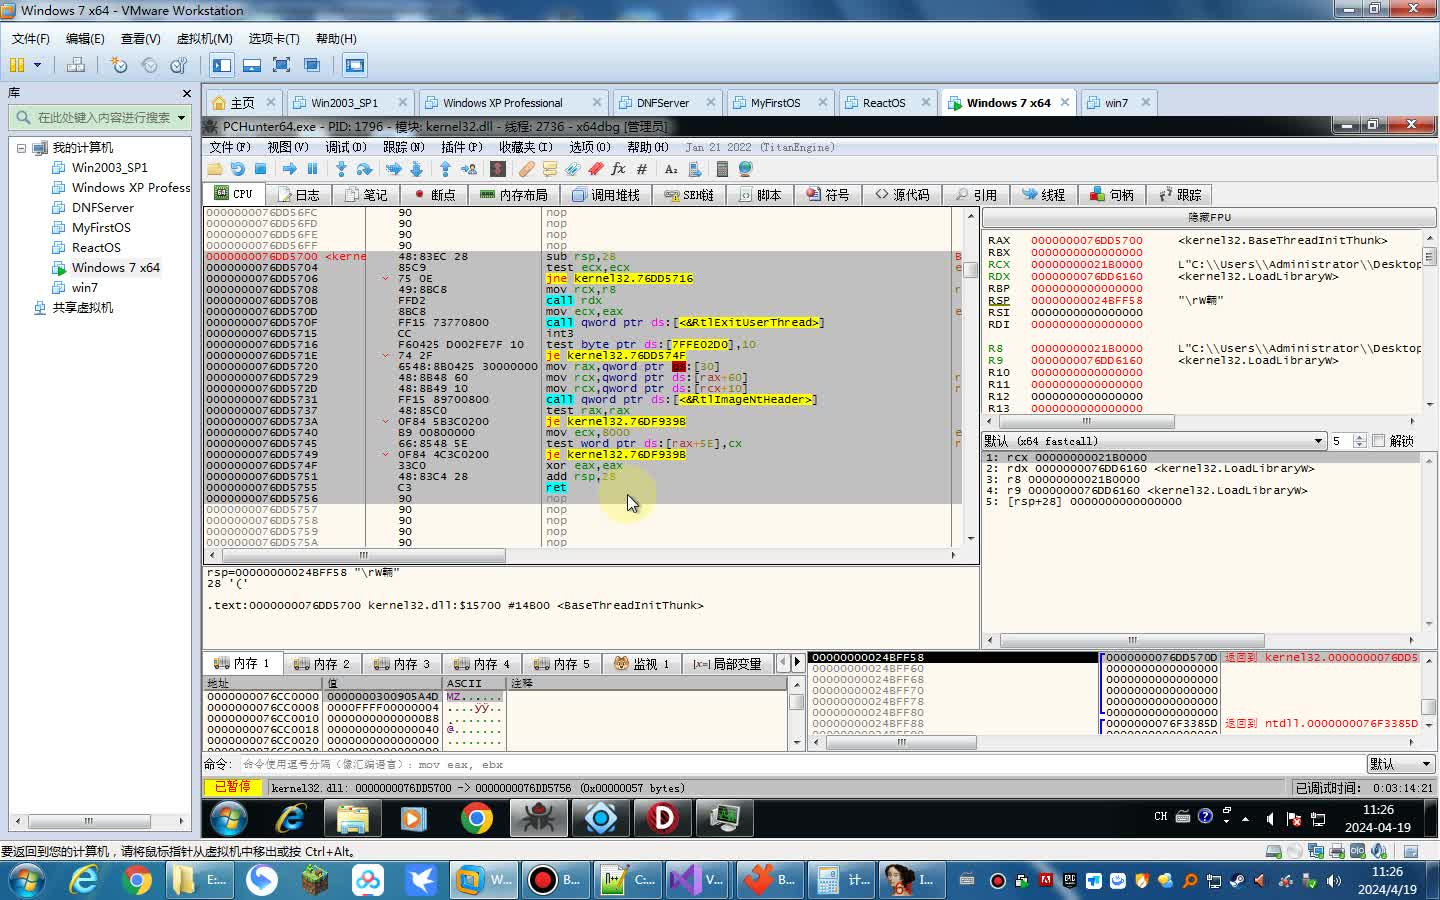Viewport: 1440px width, 900px height.
Task: Select 共享虚拟机 in the library tree
Action: pyautogui.click(x=82, y=307)
